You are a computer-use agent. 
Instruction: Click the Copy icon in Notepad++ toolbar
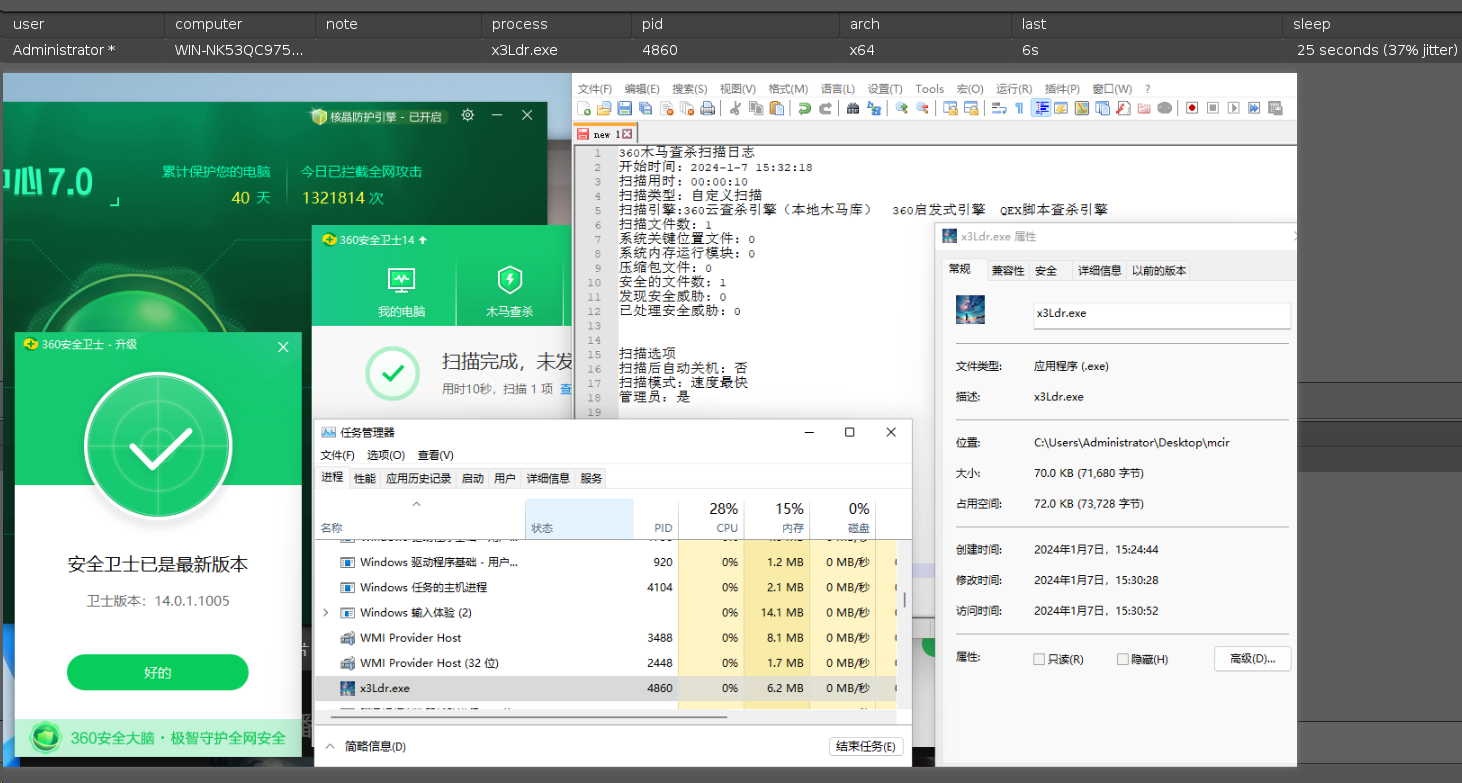(x=756, y=108)
